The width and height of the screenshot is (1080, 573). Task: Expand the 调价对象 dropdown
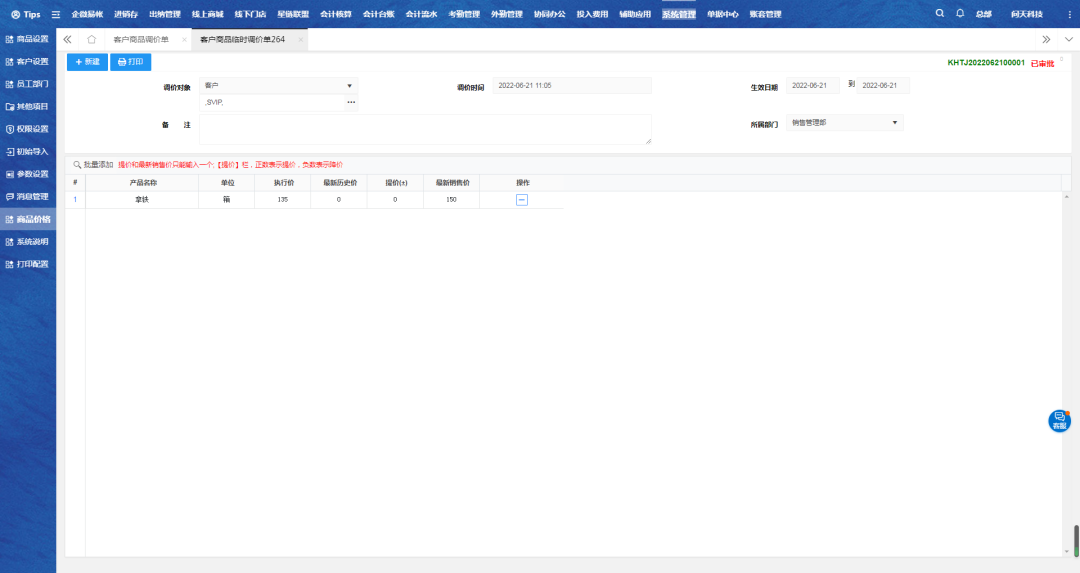(349, 86)
